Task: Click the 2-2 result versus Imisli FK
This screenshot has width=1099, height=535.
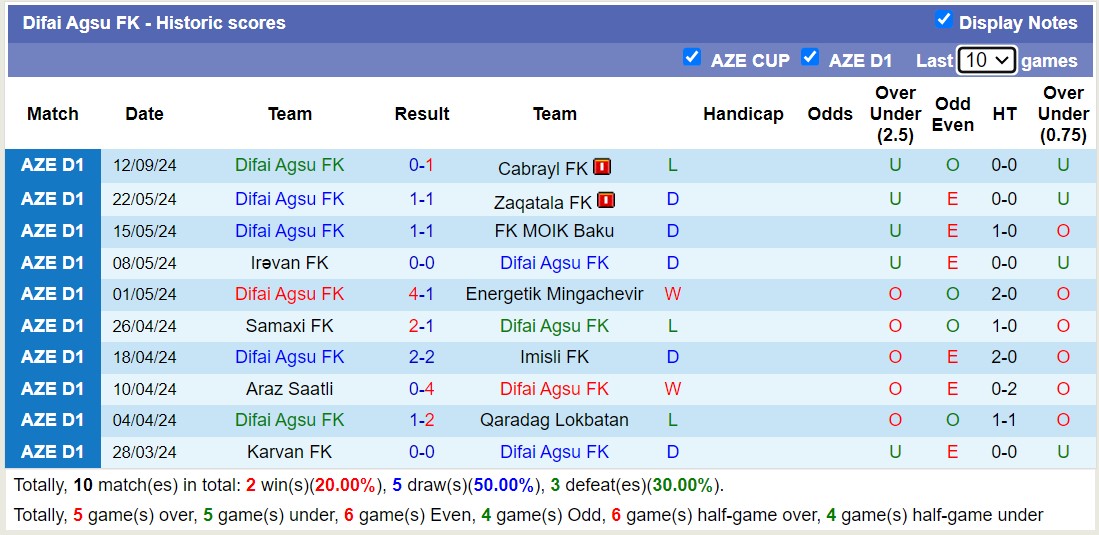Action: click(421, 357)
